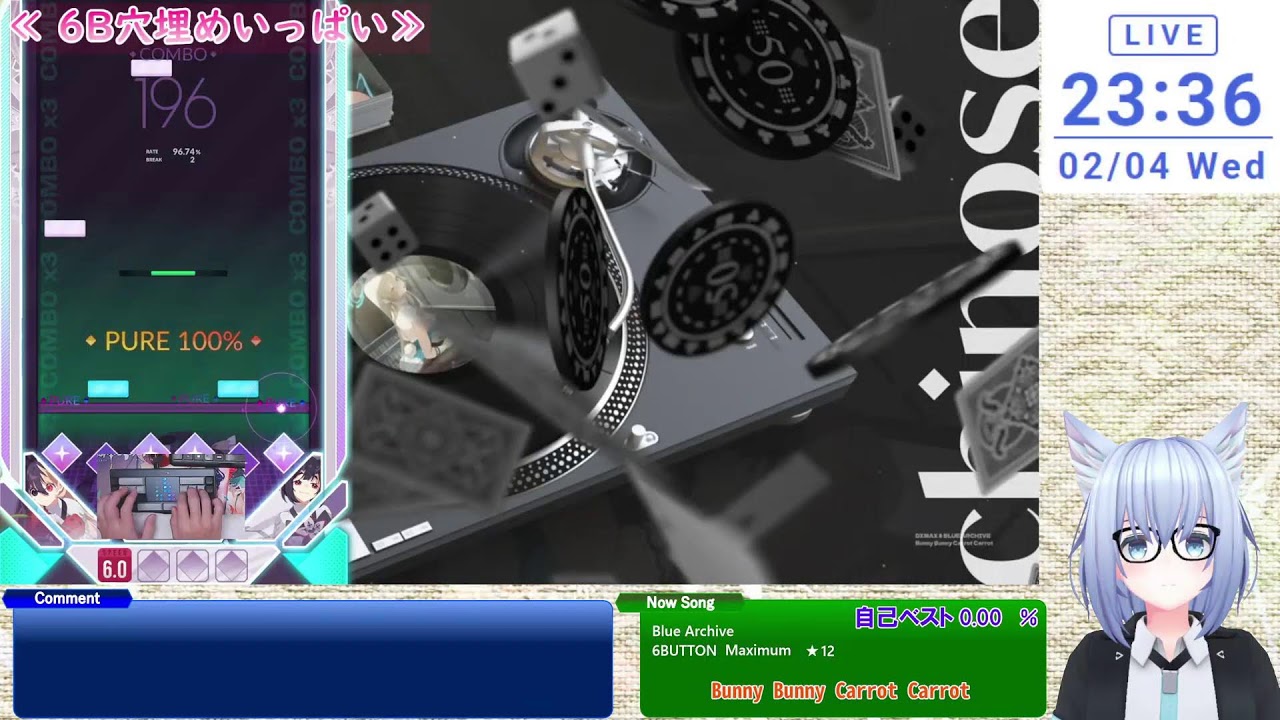The image size is (1280, 720).
Task: Click the date text "02/04 Wed"
Action: pyautogui.click(x=1162, y=166)
